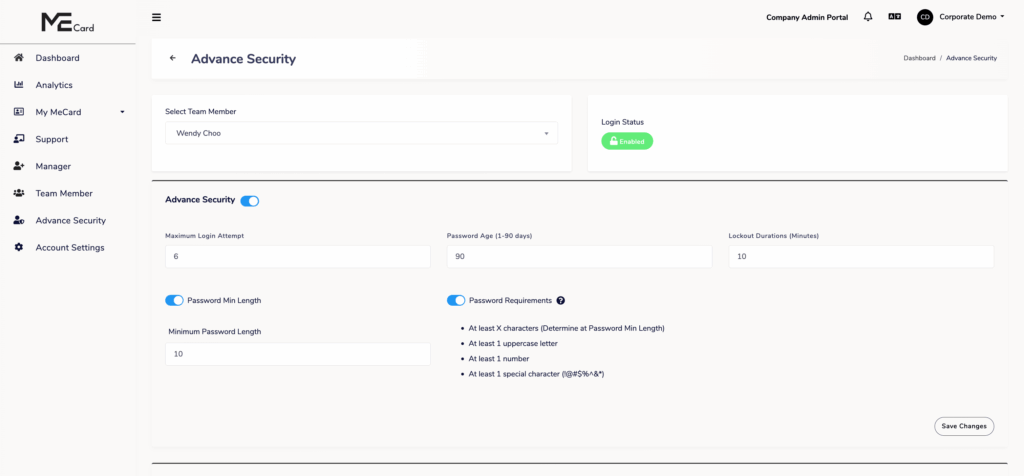Click the Dashboard breadcrumb link

coord(919,58)
